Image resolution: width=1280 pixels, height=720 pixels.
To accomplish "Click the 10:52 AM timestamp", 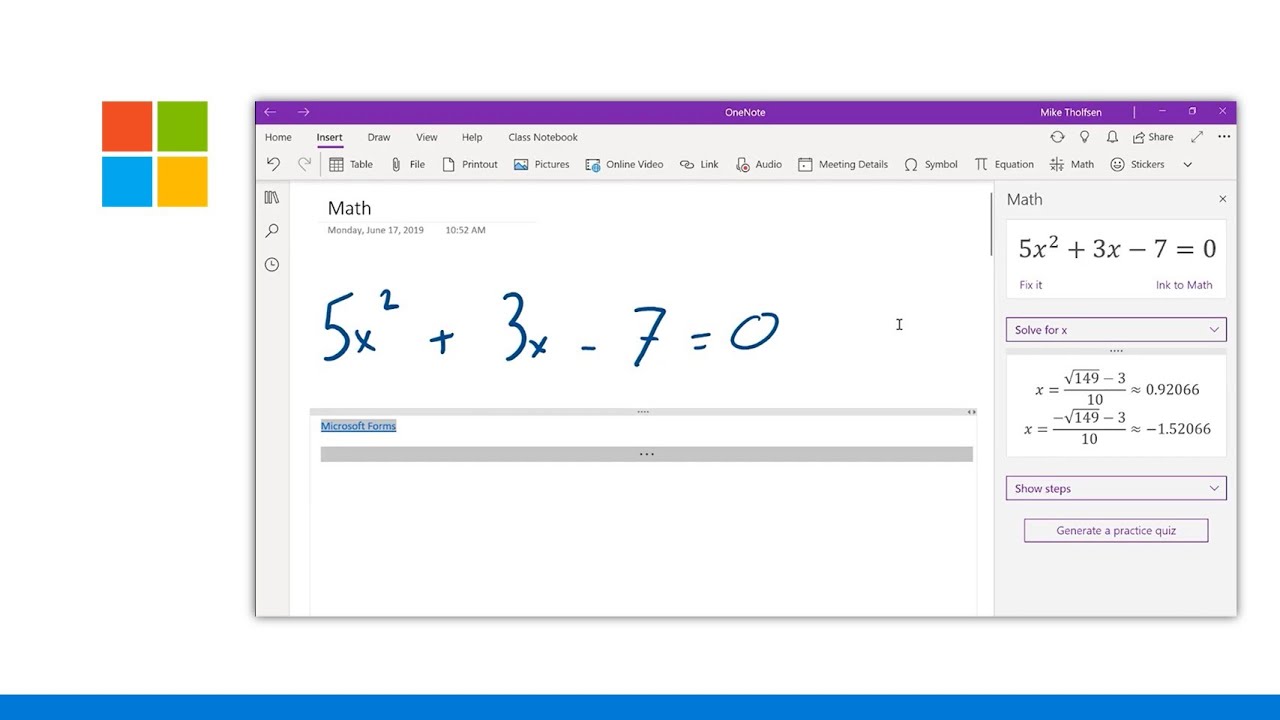I will tap(465, 230).
